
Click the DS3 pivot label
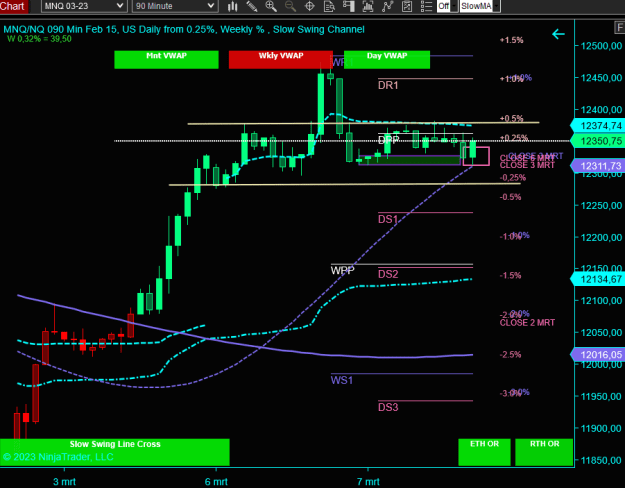point(388,407)
